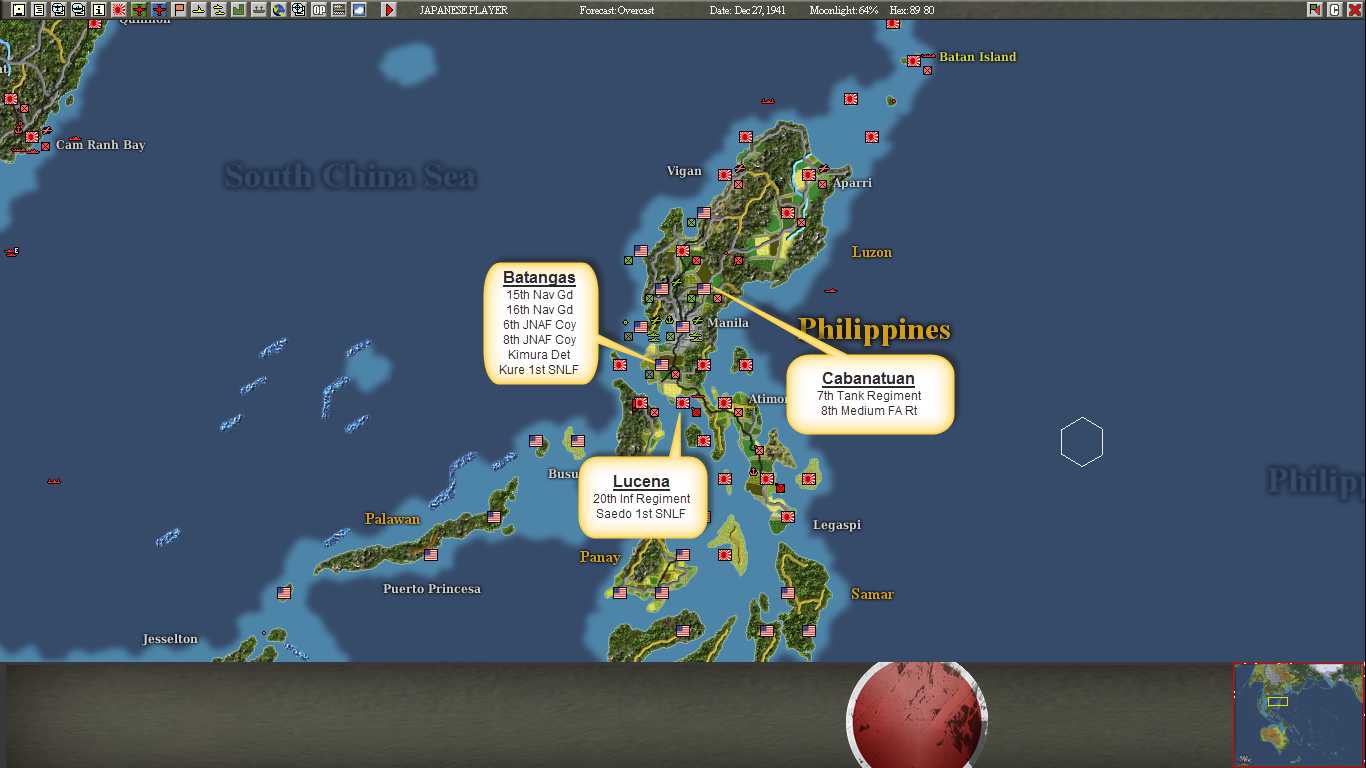Click the cloud weather icon
The height and width of the screenshot is (768, 1366).
pos(358,10)
